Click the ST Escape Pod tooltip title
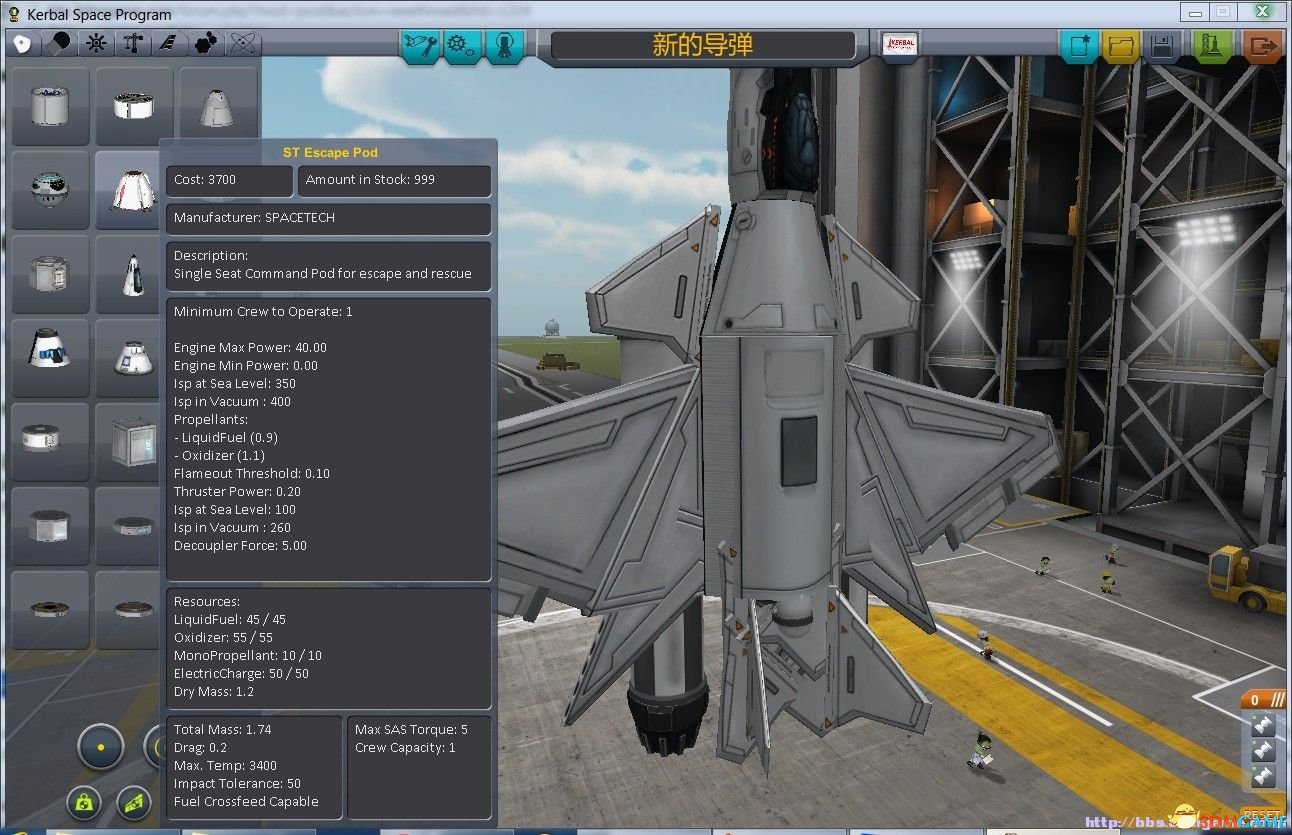 coord(330,153)
